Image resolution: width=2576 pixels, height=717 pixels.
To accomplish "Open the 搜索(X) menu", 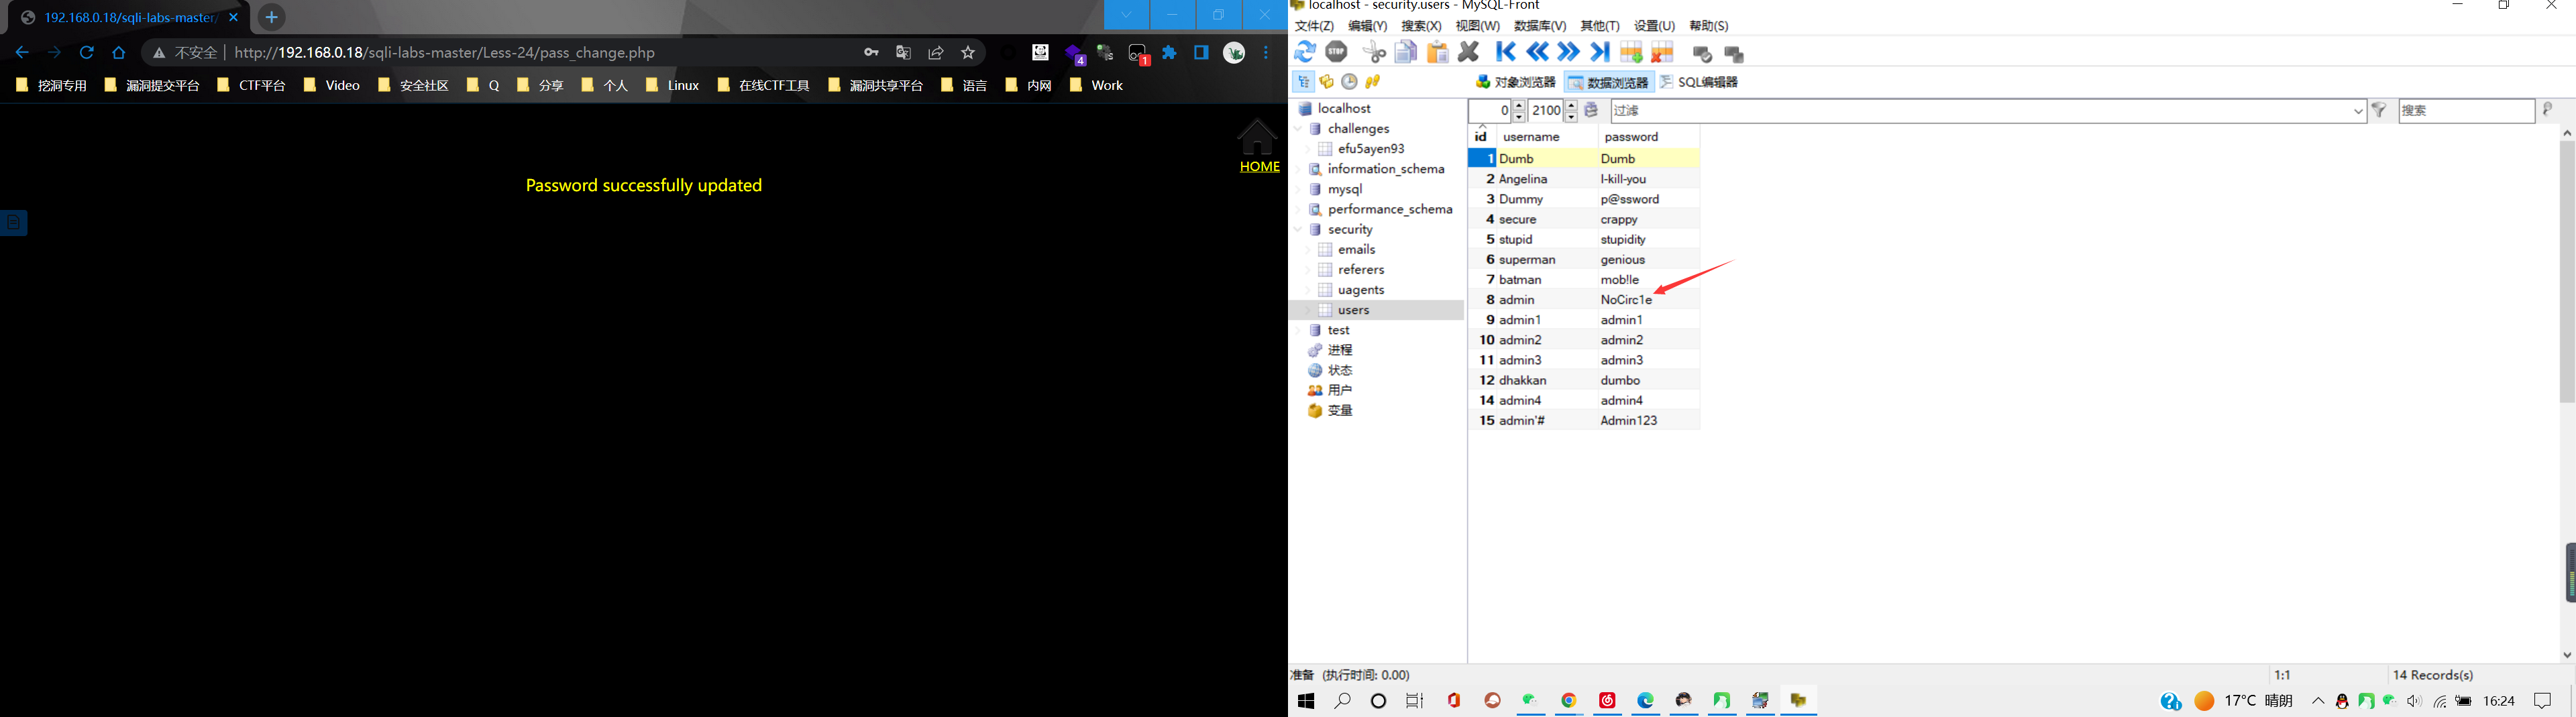I will click(1421, 26).
